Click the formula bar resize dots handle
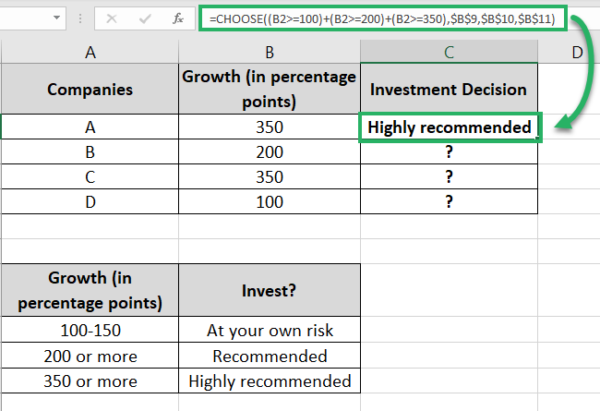 (x=80, y=18)
